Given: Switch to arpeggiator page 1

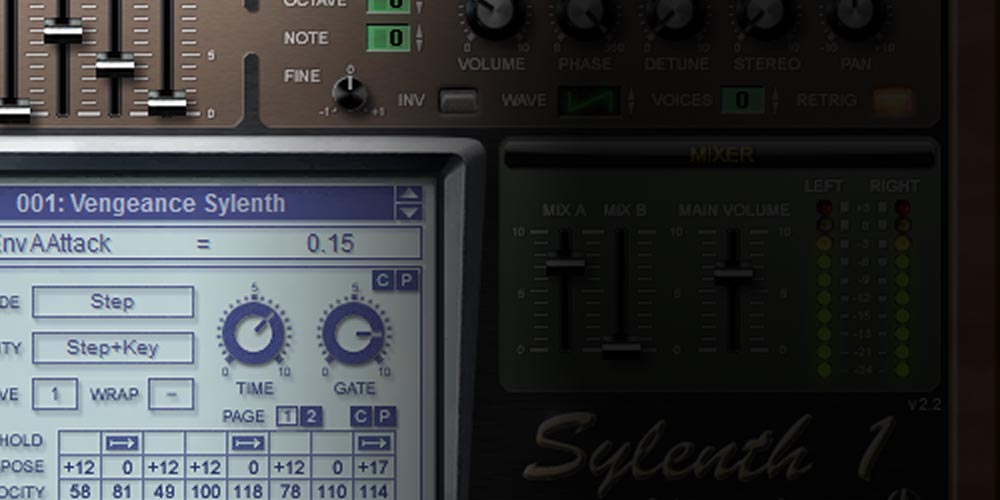Looking at the screenshot, I should (x=286, y=417).
